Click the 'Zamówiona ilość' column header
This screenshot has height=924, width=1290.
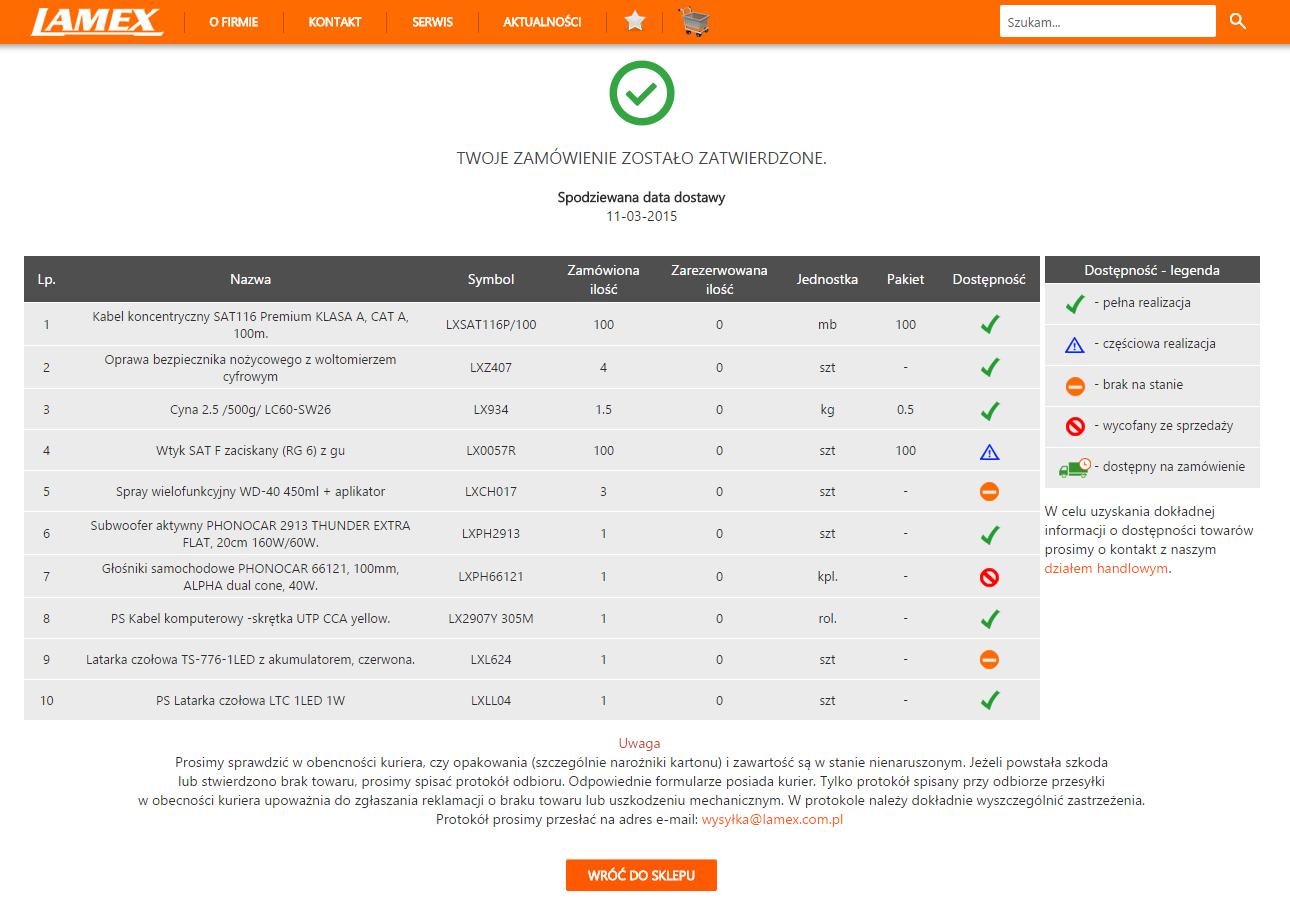click(603, 279)
